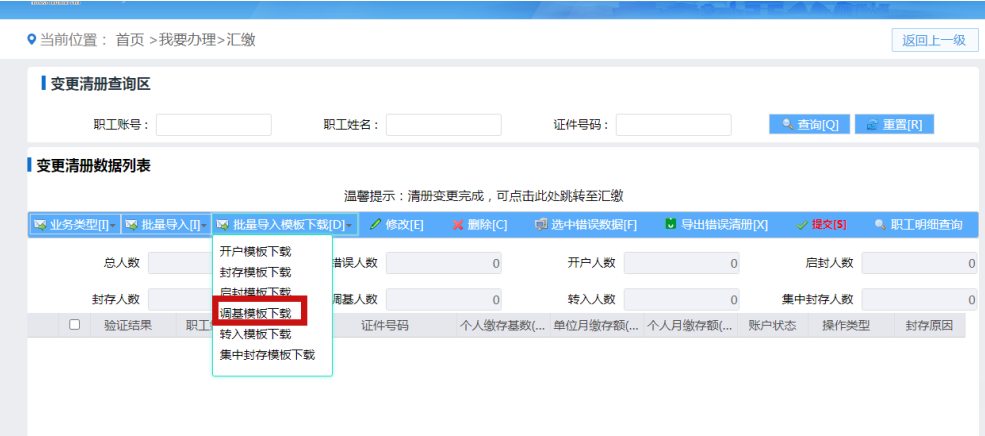Click the 温馨提示 link to jump to 汇缴
Viewport: 985px width, 436px height.
click(484, 196)
